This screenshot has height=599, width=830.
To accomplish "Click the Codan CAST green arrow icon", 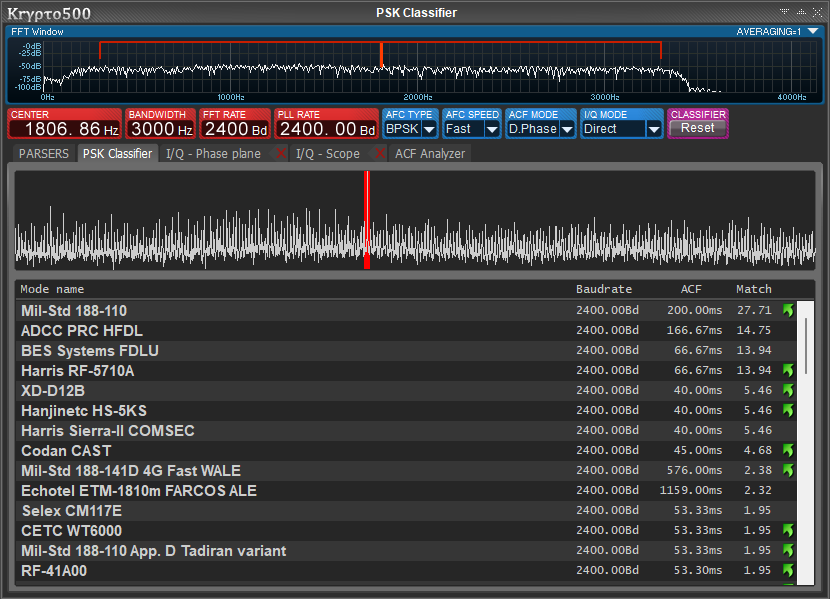I will tap(788, 450).
